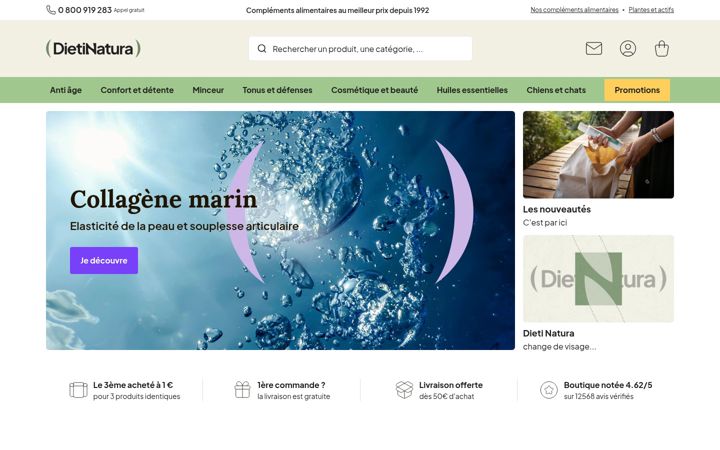Click into the product search field
Screen dimensions: 720x450
360,49
